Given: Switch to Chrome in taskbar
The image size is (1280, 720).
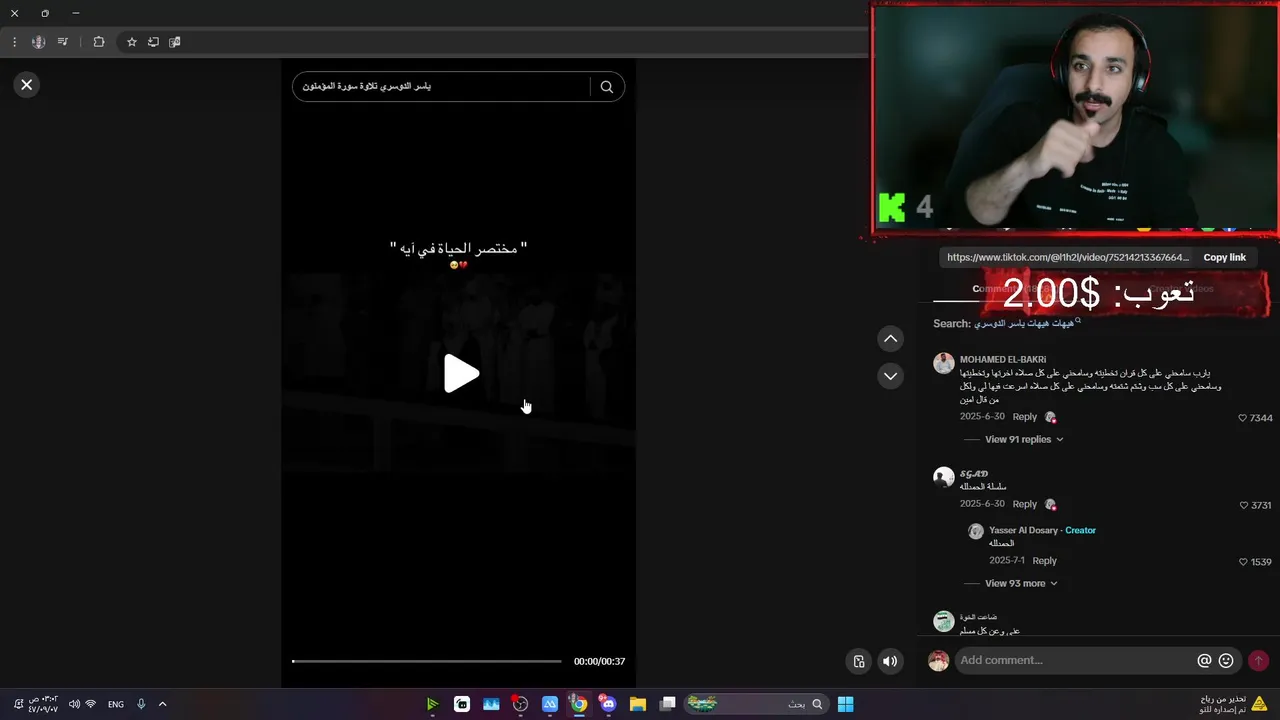Looking at the screenshot, I should pyautogui.click(x=578, y=704).
